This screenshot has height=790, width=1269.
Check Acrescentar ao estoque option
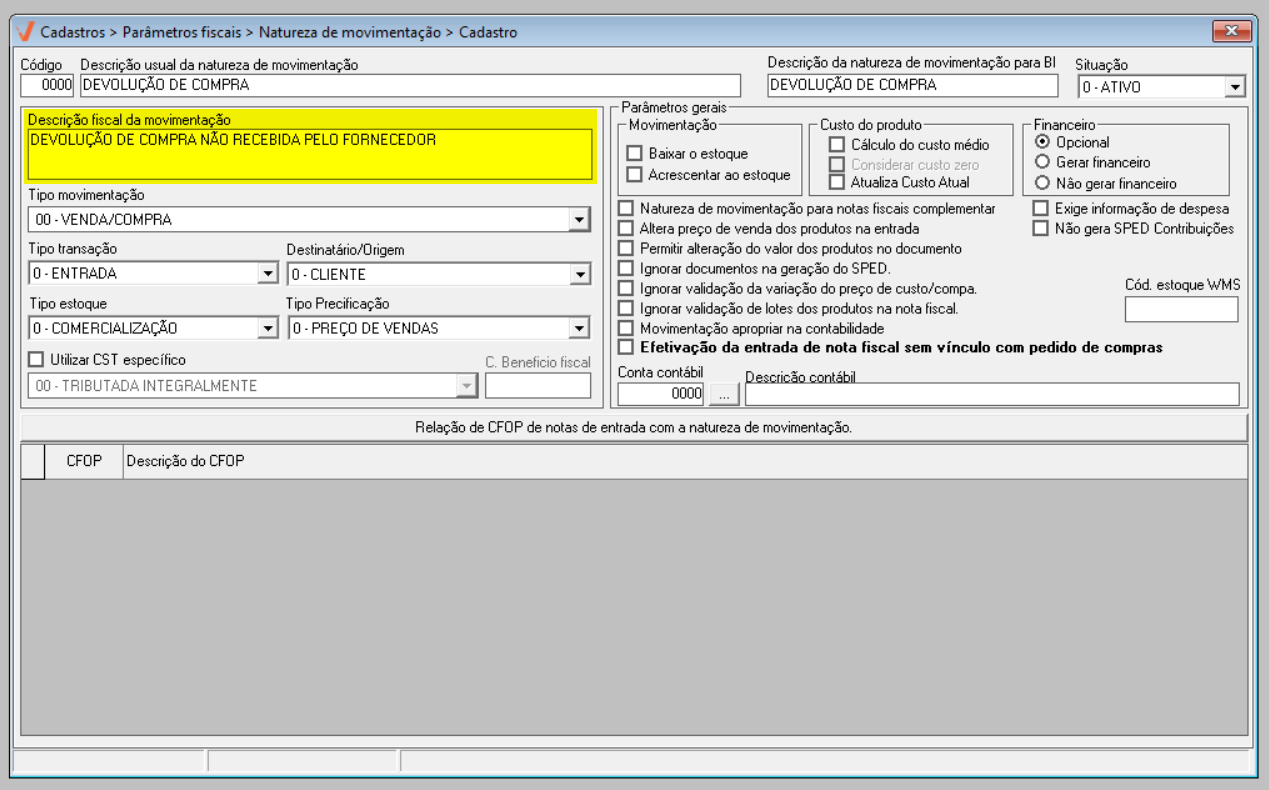point(634,175)
